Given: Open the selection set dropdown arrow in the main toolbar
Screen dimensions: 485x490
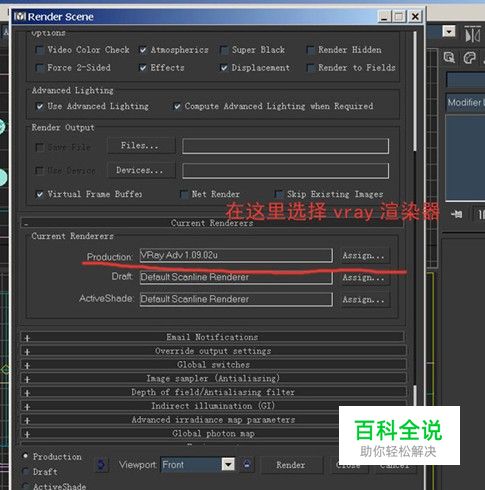Looking at the screenshot, I should [449, 32].
